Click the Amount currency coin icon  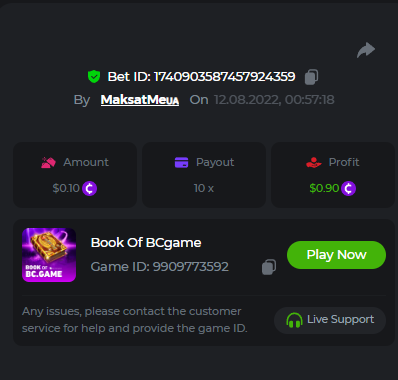click(89, 188)
